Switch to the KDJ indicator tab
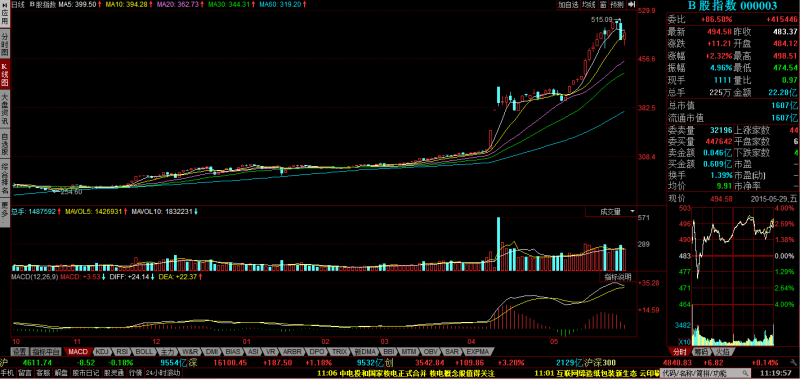 (103, 351)
